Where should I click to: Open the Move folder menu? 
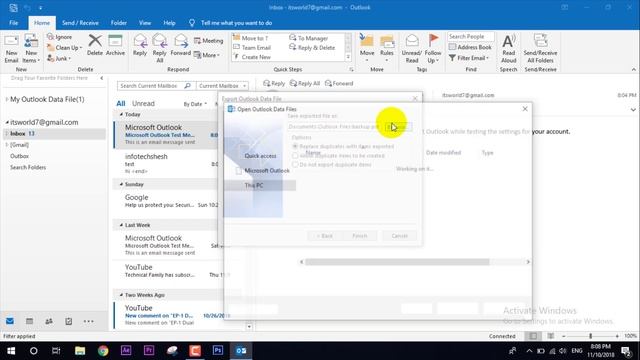367,49
